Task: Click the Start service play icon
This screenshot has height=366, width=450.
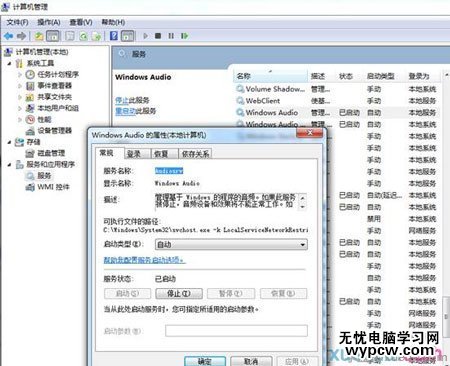Action: [x=145, y=36]
